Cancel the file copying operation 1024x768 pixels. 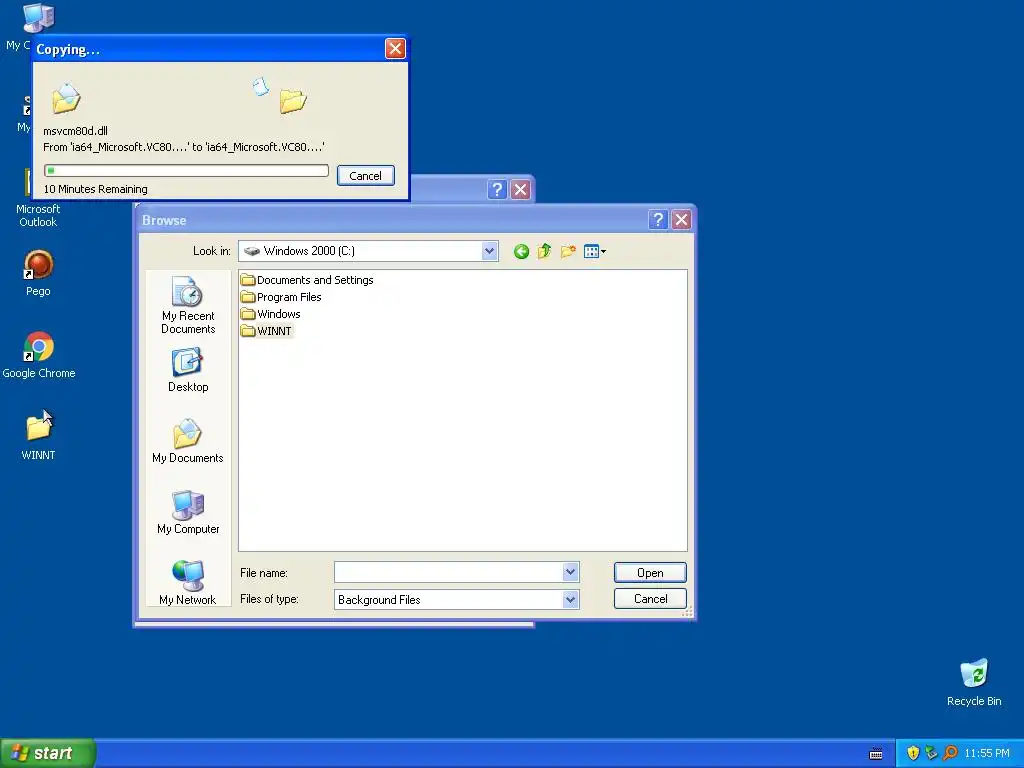coord(366,176)
